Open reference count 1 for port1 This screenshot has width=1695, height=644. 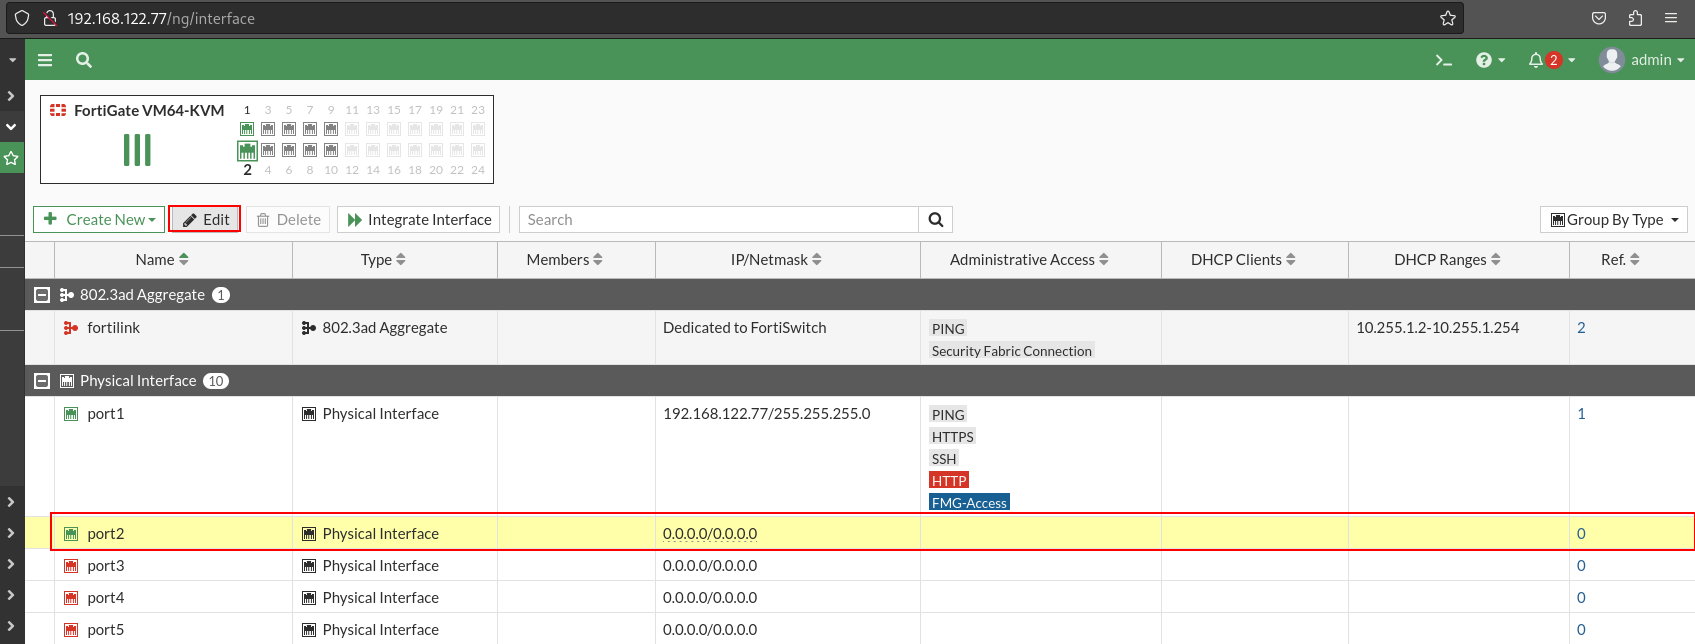point(1581,414)
